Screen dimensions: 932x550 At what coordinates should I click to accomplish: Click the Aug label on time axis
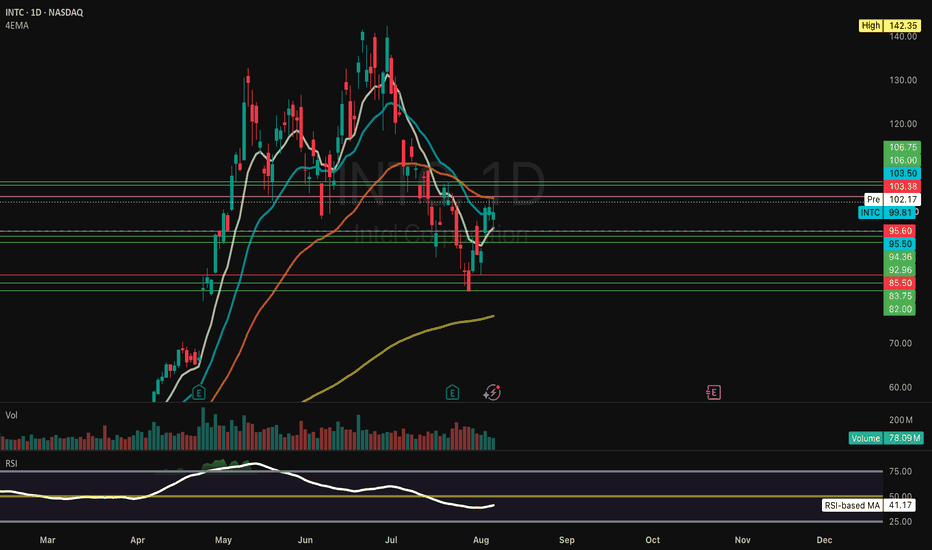(x=481, y=540)
